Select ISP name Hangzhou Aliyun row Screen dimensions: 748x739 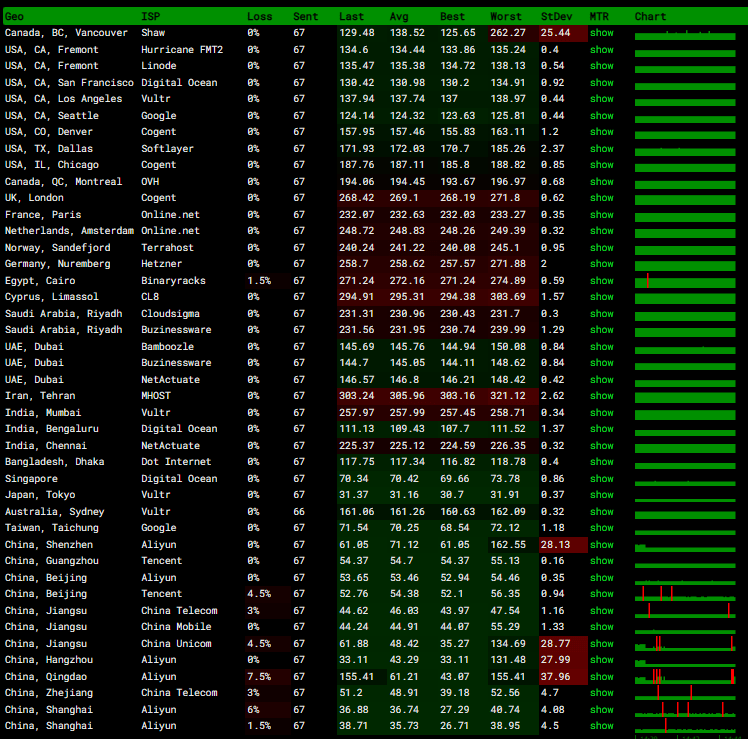(x=159, y=660)
